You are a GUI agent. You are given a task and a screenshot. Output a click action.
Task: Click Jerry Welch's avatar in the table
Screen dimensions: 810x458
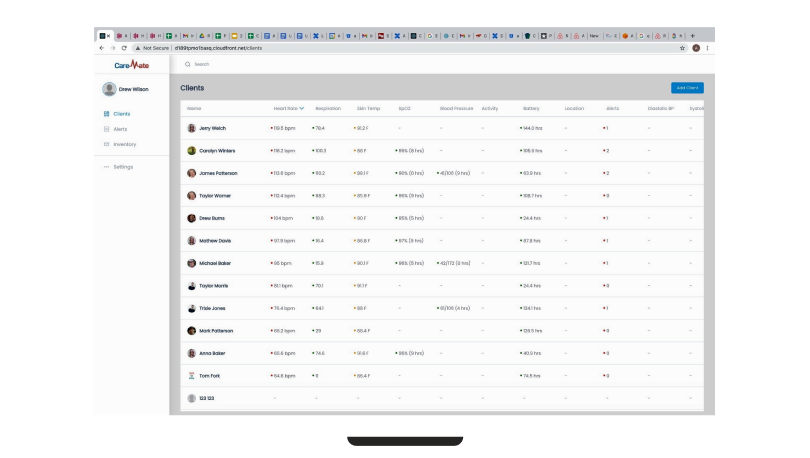click(191, 128)
